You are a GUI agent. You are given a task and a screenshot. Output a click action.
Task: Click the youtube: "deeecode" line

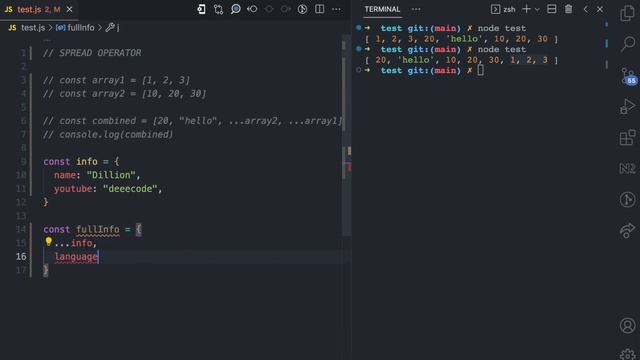tap(108, 189)
